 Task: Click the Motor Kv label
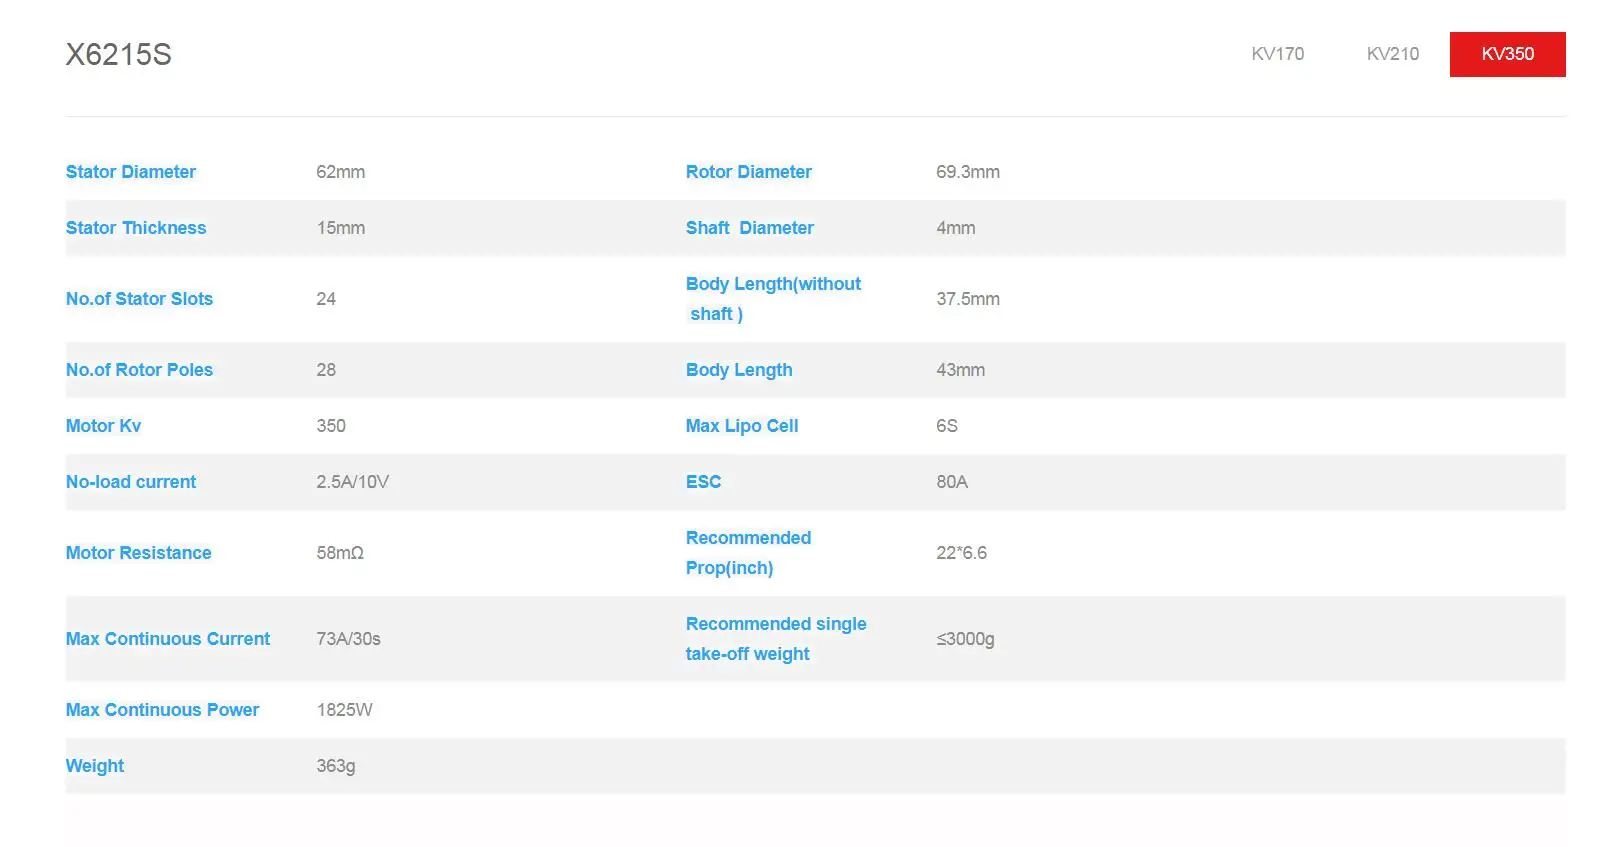click(103, 426)
